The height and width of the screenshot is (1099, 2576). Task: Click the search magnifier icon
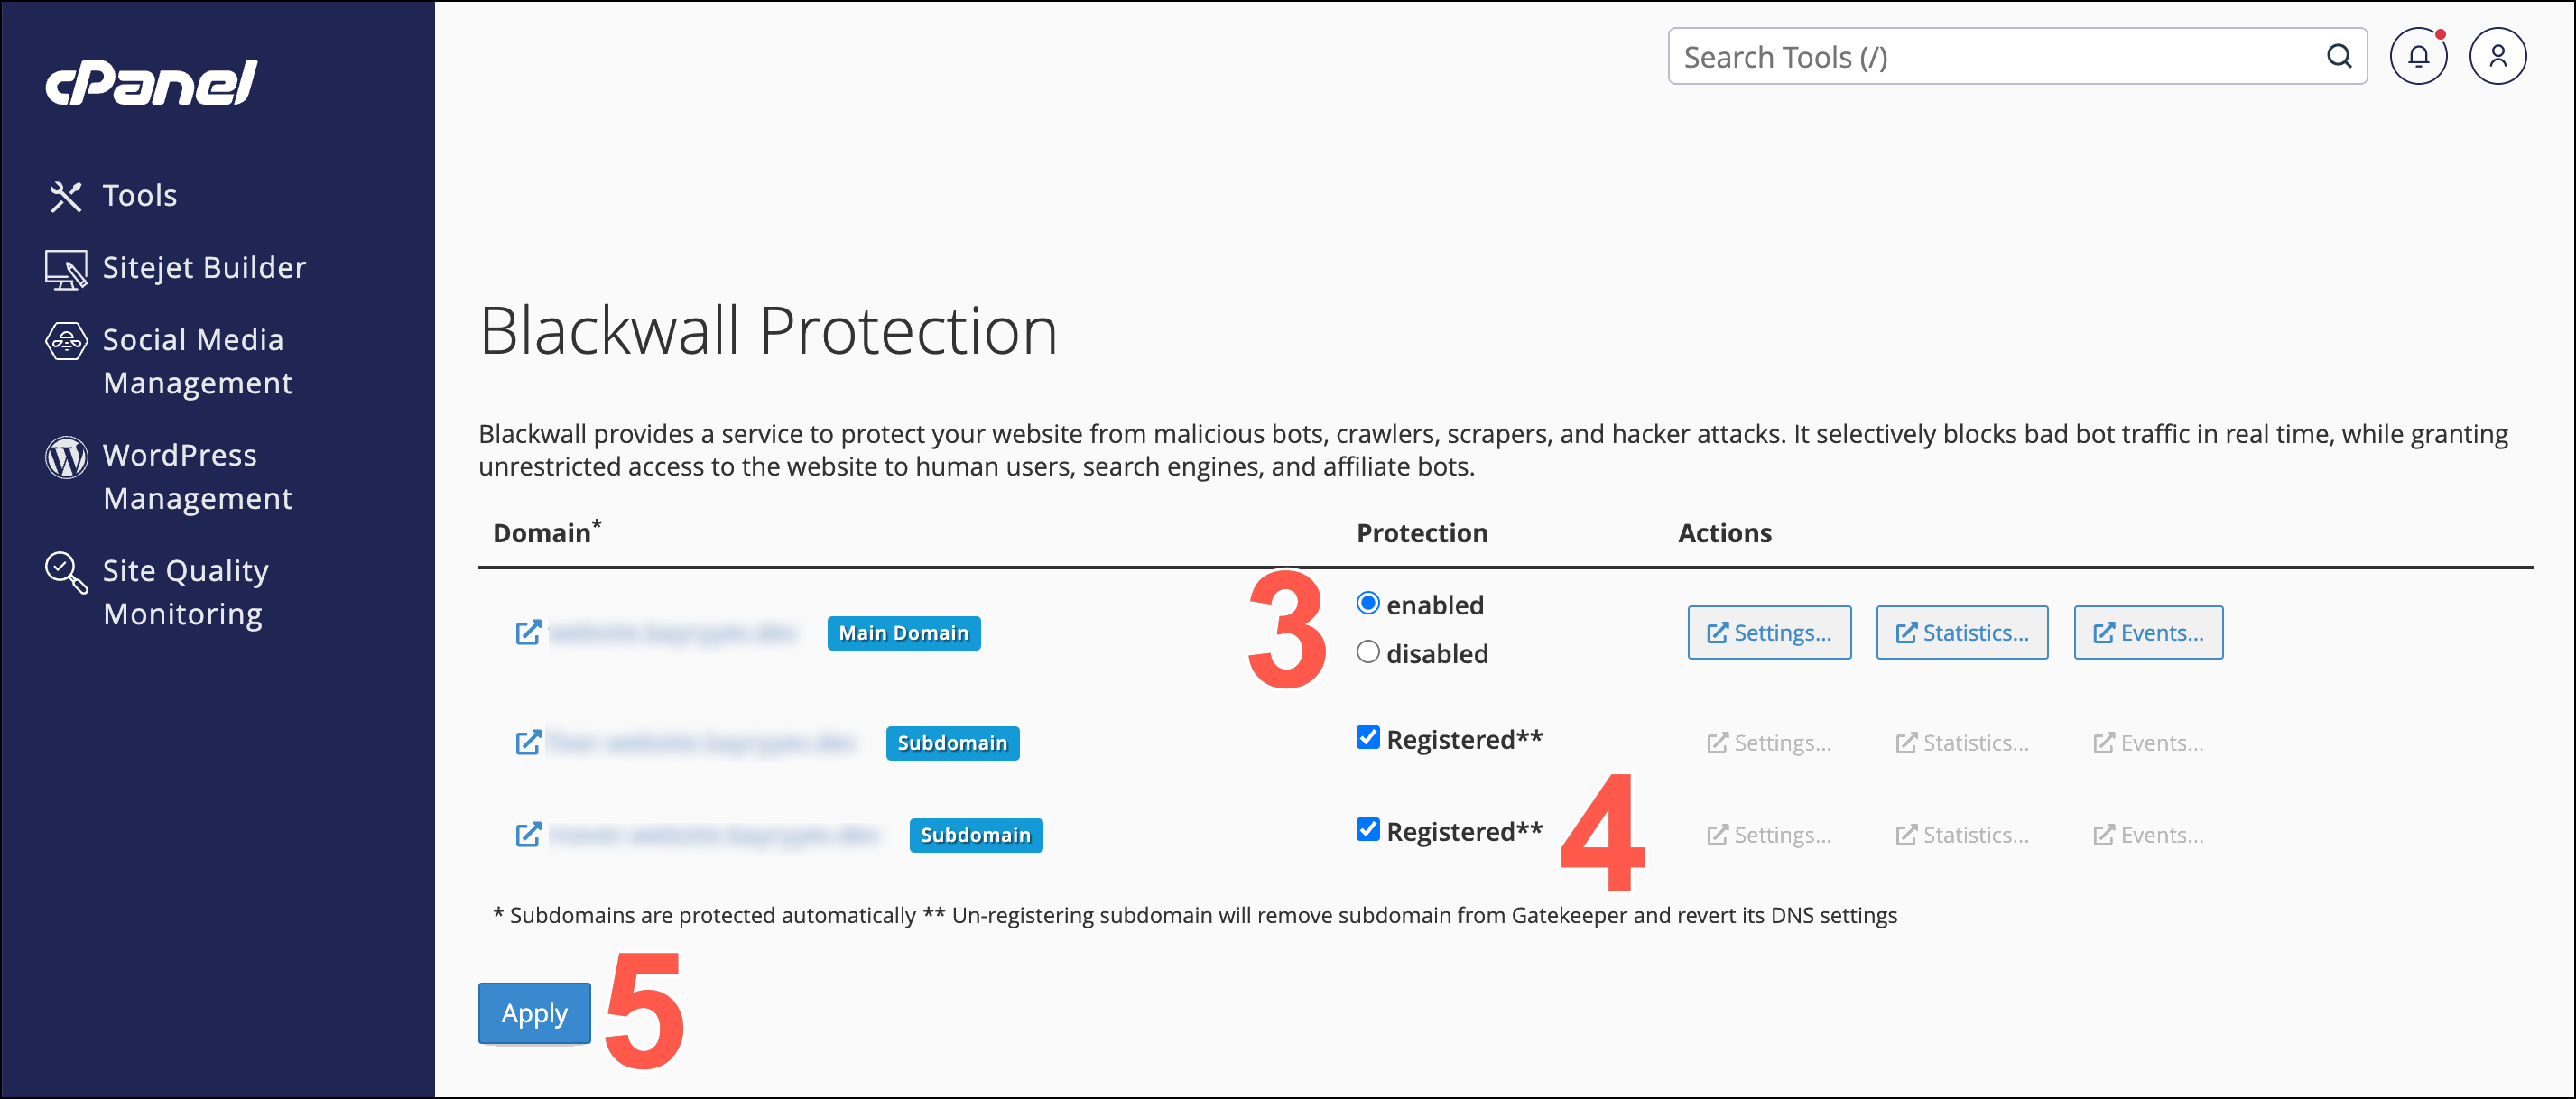(x=2338, y=56)
